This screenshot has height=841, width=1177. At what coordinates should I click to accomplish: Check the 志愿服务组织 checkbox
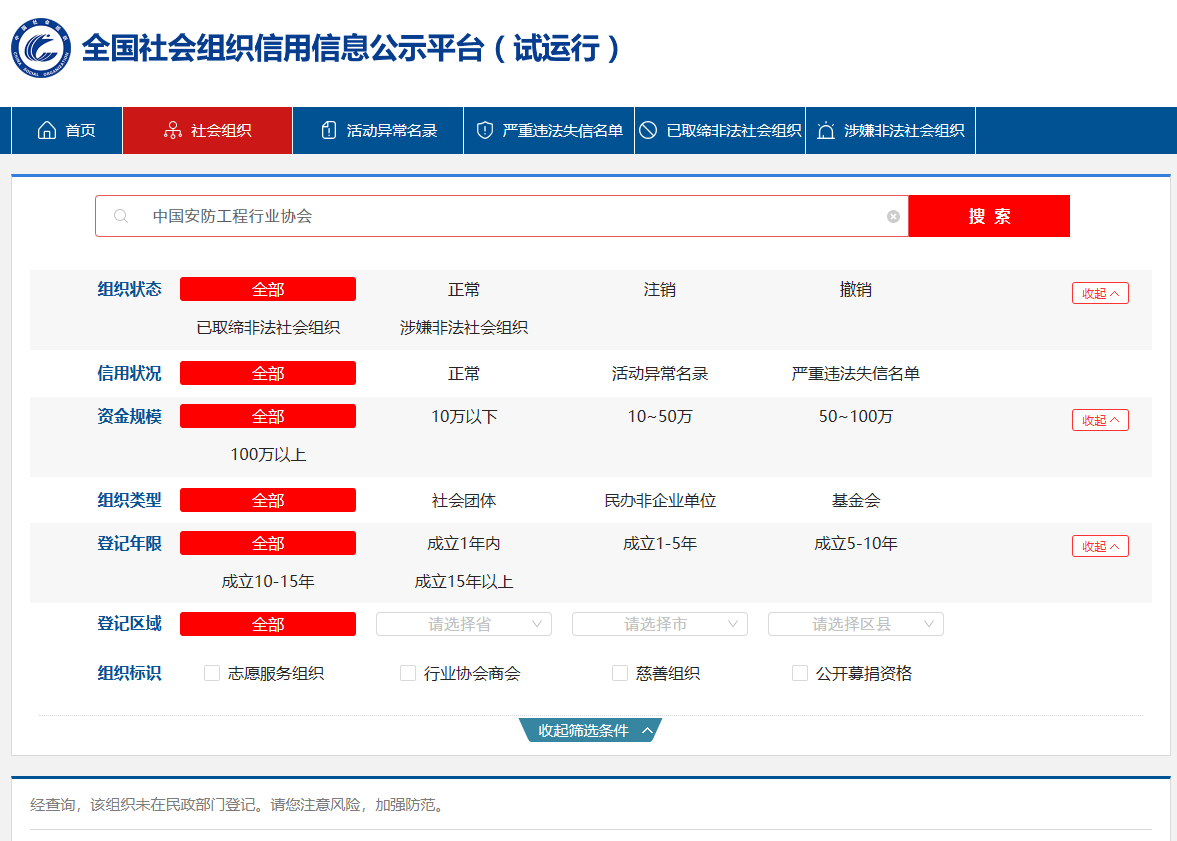pos(212,674)
